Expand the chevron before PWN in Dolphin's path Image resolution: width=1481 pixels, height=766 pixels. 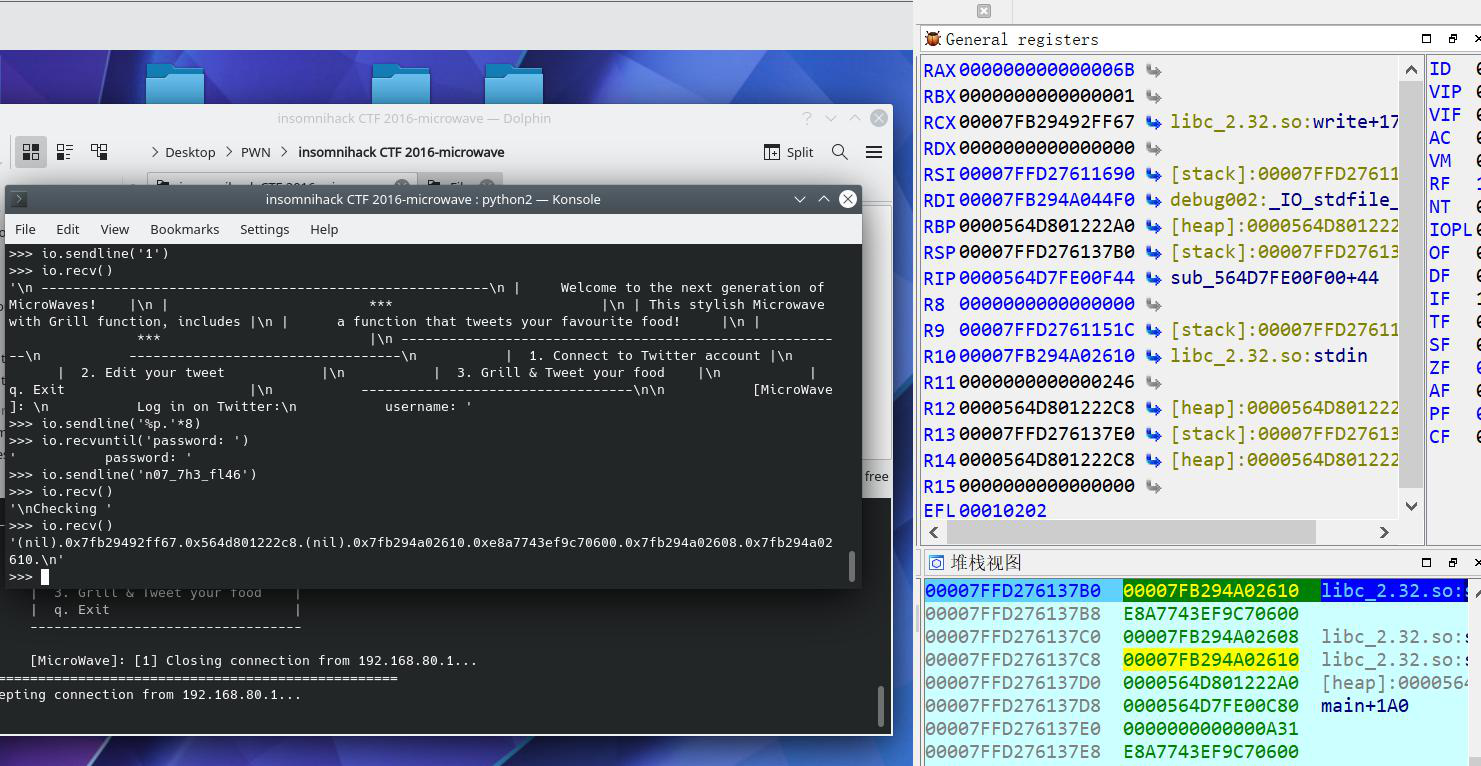(x=230, y=152)
